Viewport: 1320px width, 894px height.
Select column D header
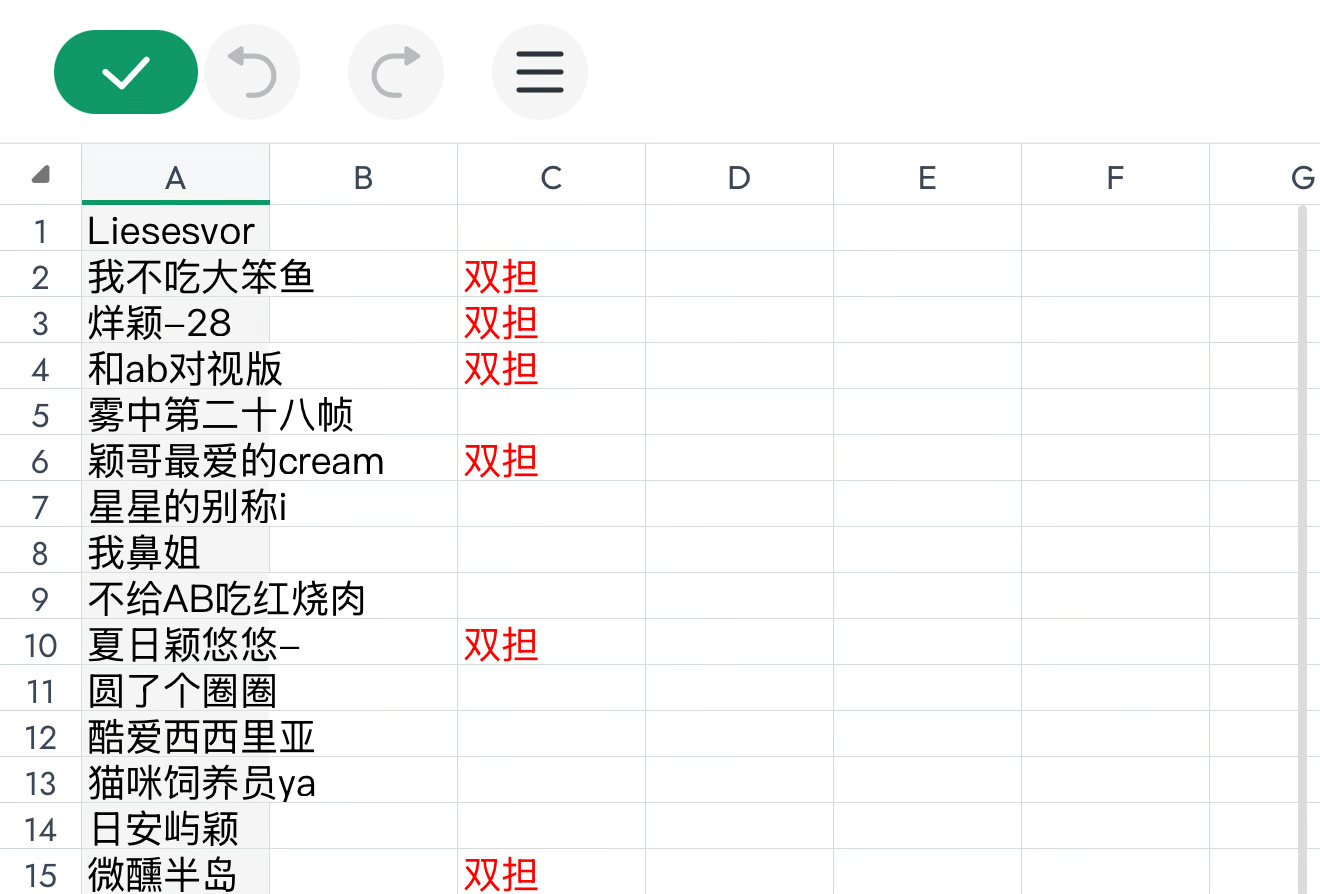click(x=739, y=176)
